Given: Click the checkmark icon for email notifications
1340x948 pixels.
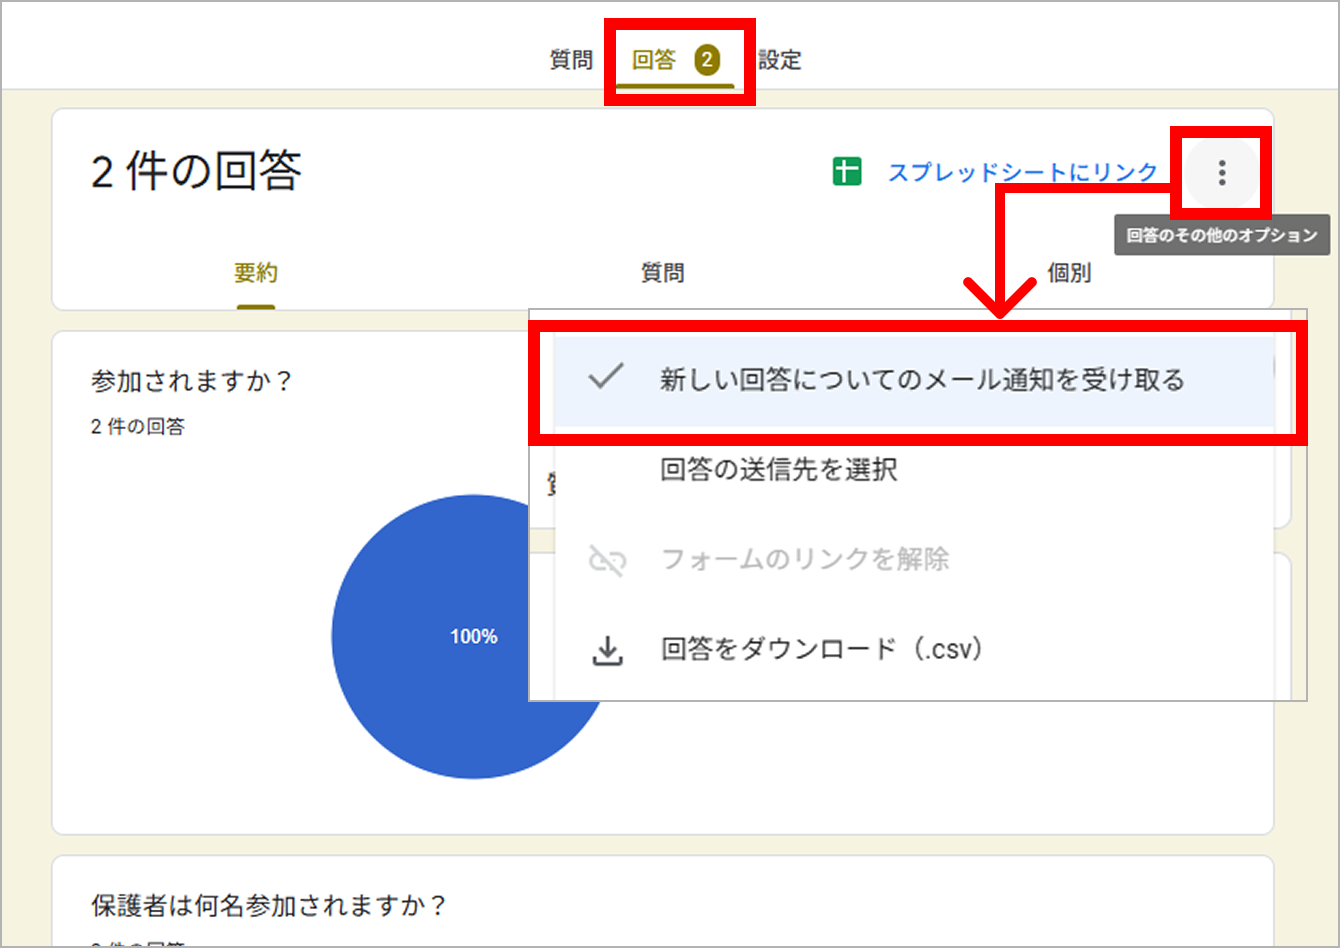Looking at the screenshot, I should pyautogui.click(x=606, y=378).
